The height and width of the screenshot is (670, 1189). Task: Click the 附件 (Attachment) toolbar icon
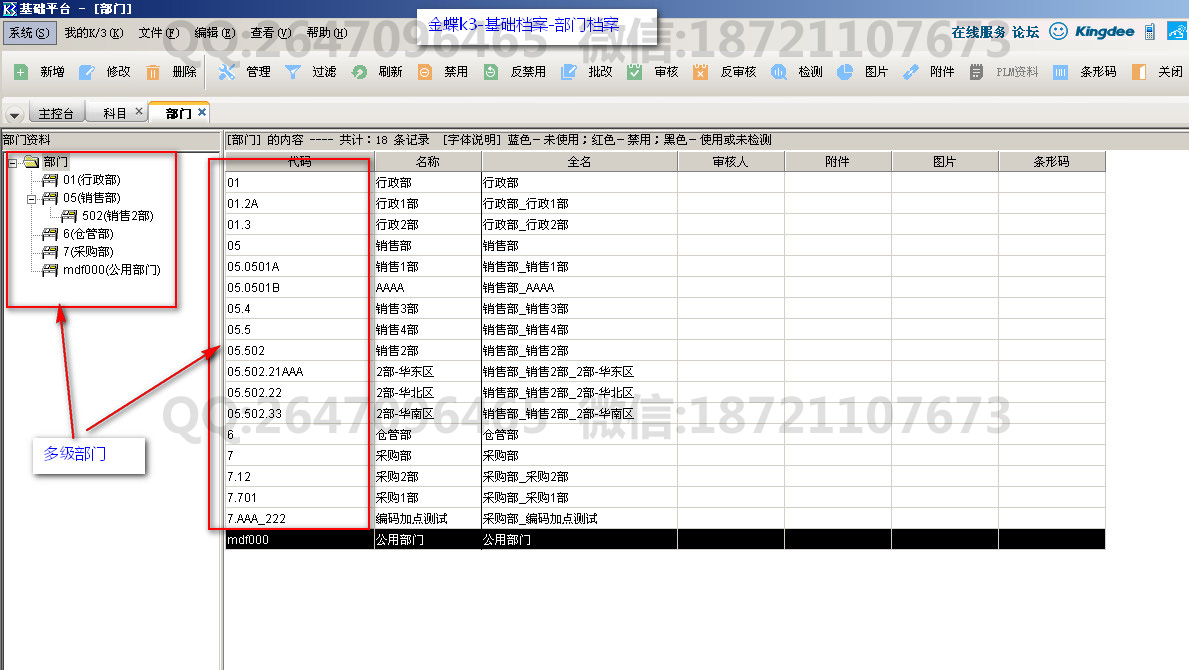pyautogui.click(x=910, y=72)
